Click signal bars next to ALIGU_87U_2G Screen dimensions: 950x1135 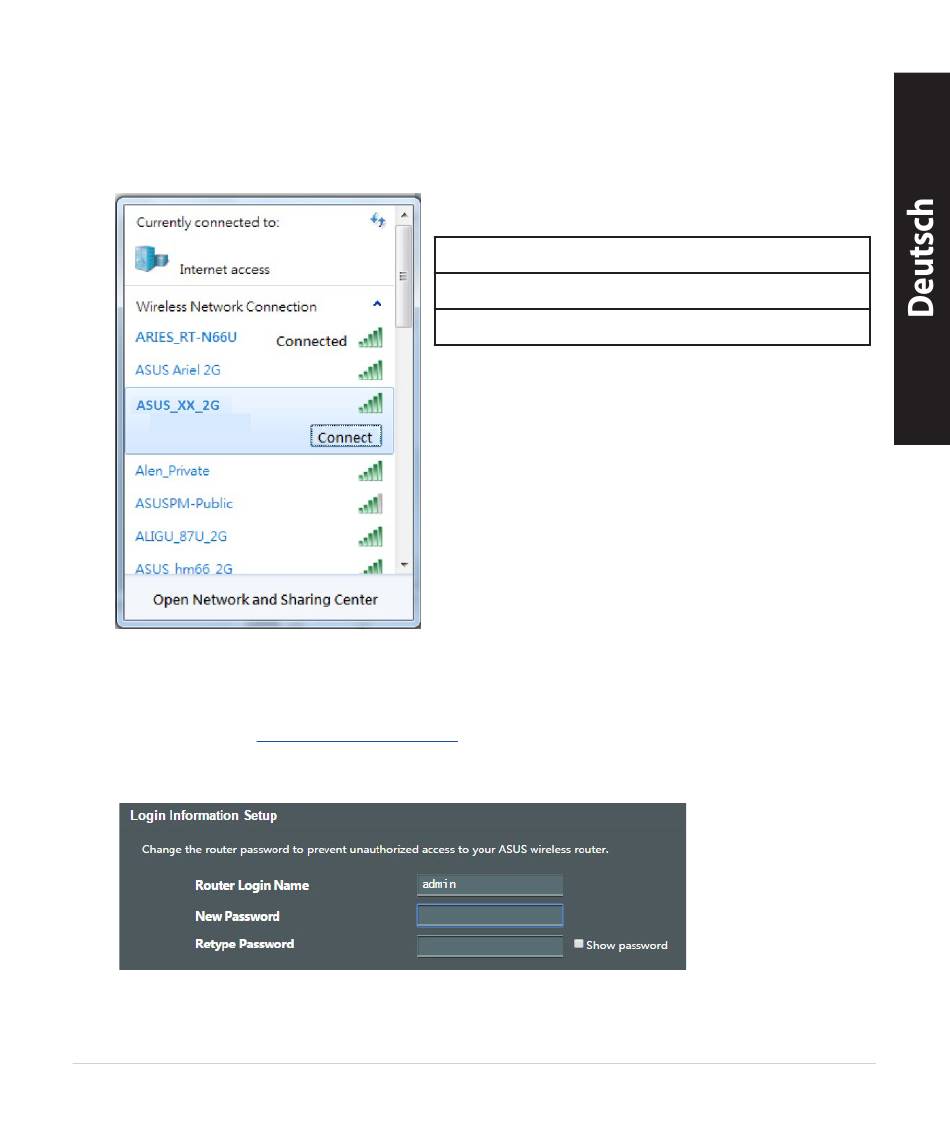coord(370,536)
